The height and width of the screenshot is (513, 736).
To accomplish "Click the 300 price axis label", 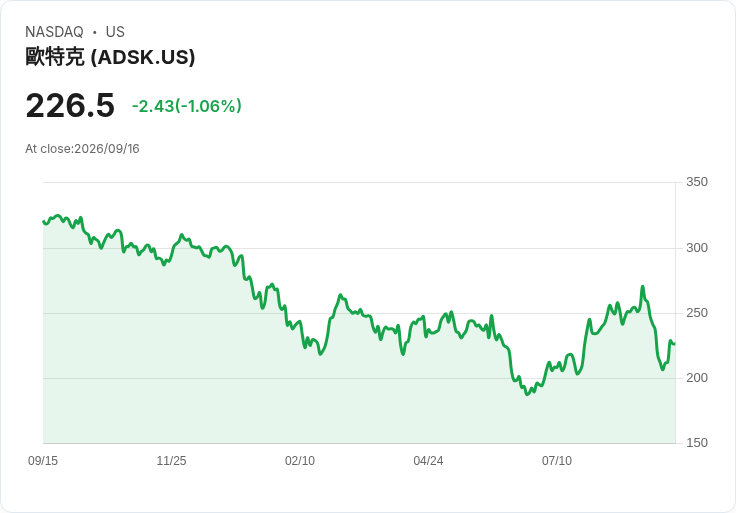I will [697, 247].
